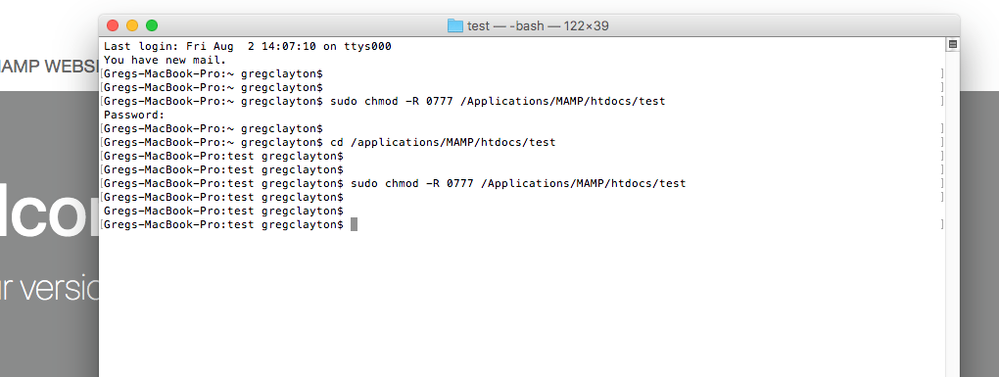
Task: Click the "r versic" subtitle text in background page
Action: pos(49,288)
